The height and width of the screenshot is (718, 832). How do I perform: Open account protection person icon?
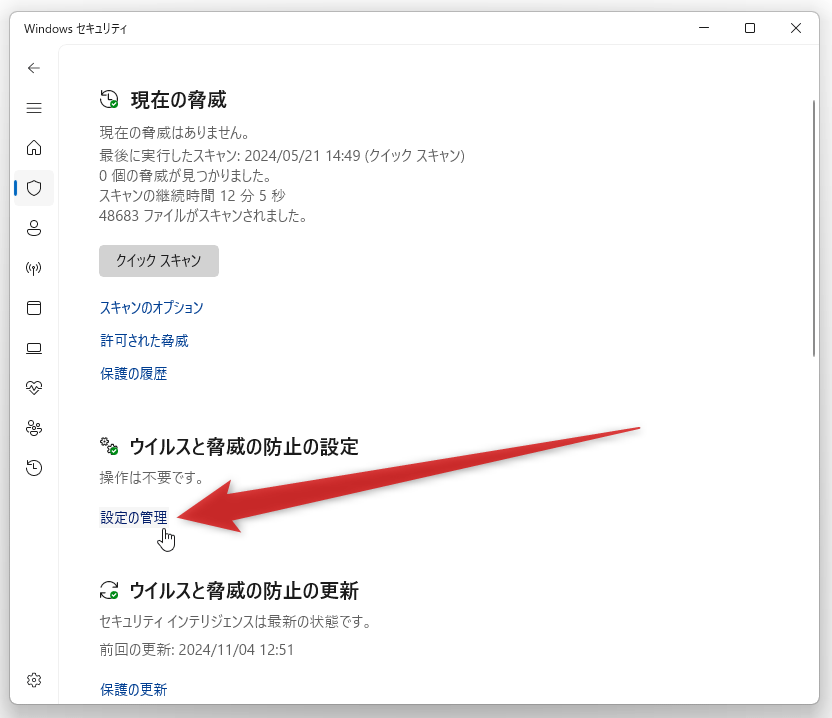(34, 228)
